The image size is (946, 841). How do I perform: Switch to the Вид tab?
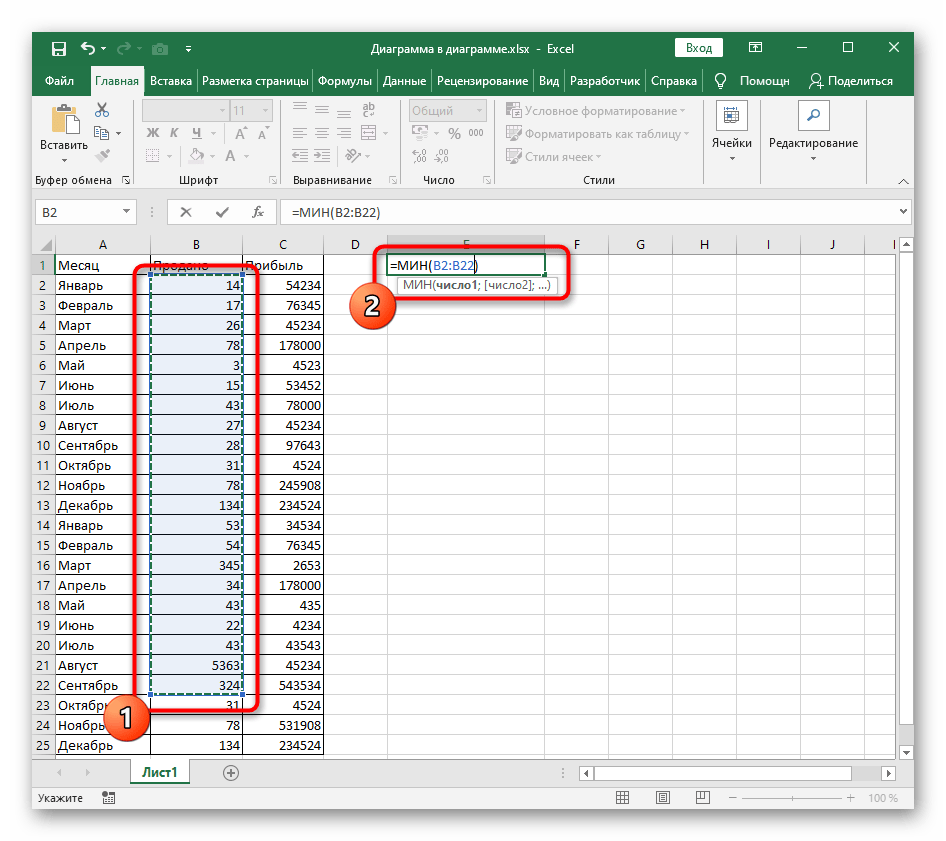pos(549,81)
